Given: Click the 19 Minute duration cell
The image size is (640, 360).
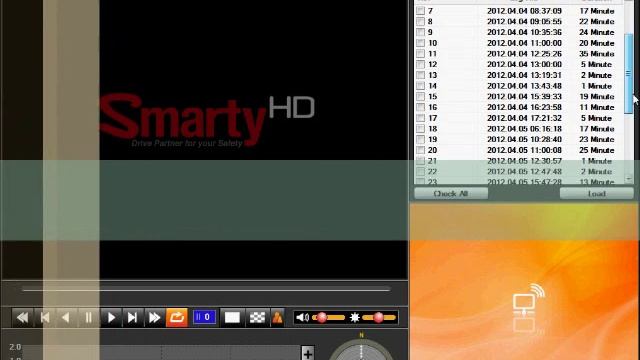Looking at the screenshot, I should (597, 97).
